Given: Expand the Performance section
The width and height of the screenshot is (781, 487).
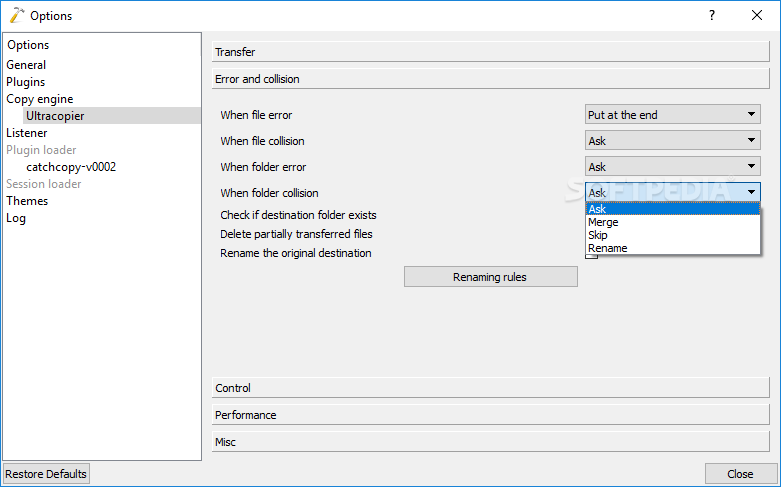Looking at the screenshot, I should click(x=489, y=415).
